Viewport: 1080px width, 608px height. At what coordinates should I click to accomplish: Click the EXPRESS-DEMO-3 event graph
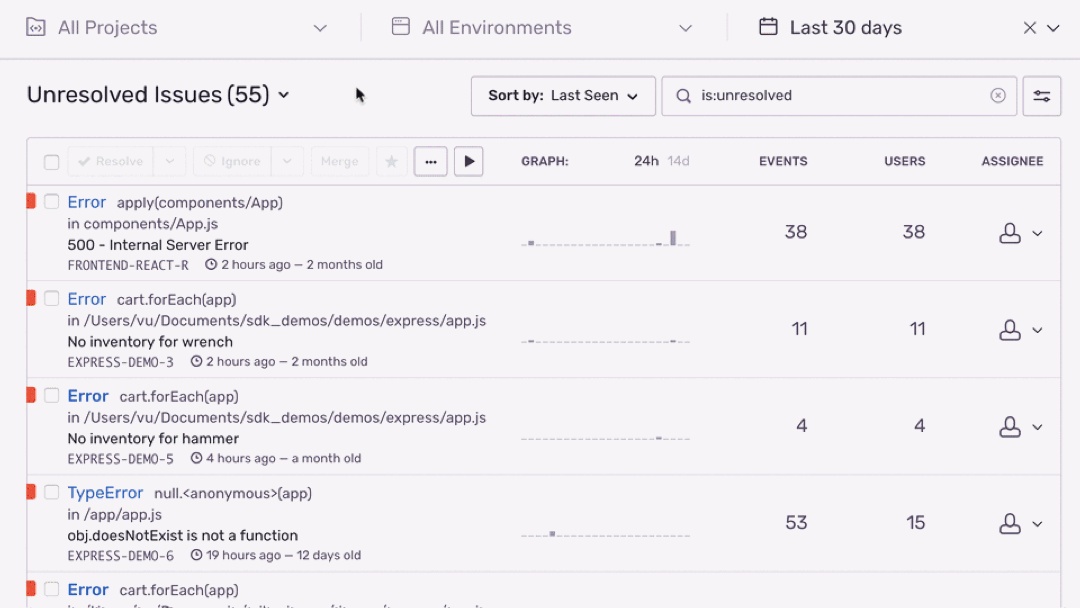pyautogui.click(x=605, y=339)
